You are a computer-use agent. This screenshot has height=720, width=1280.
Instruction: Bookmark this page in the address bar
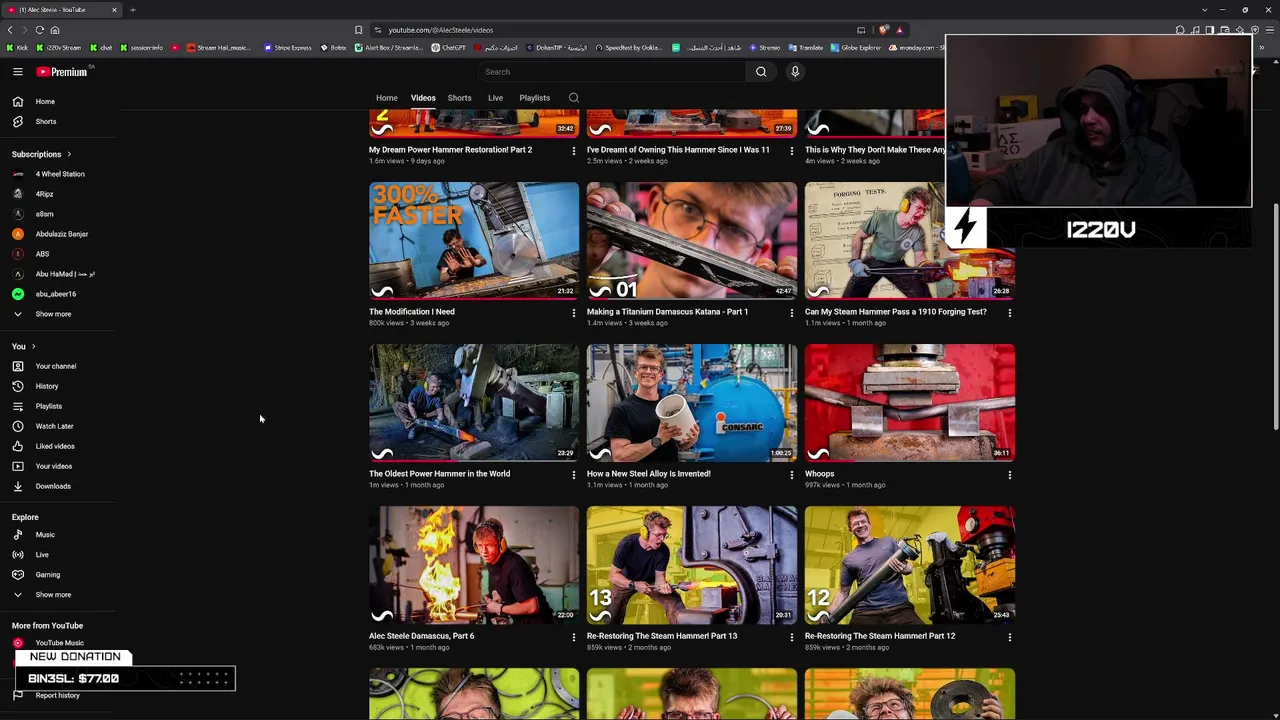[x=358, y=30]
